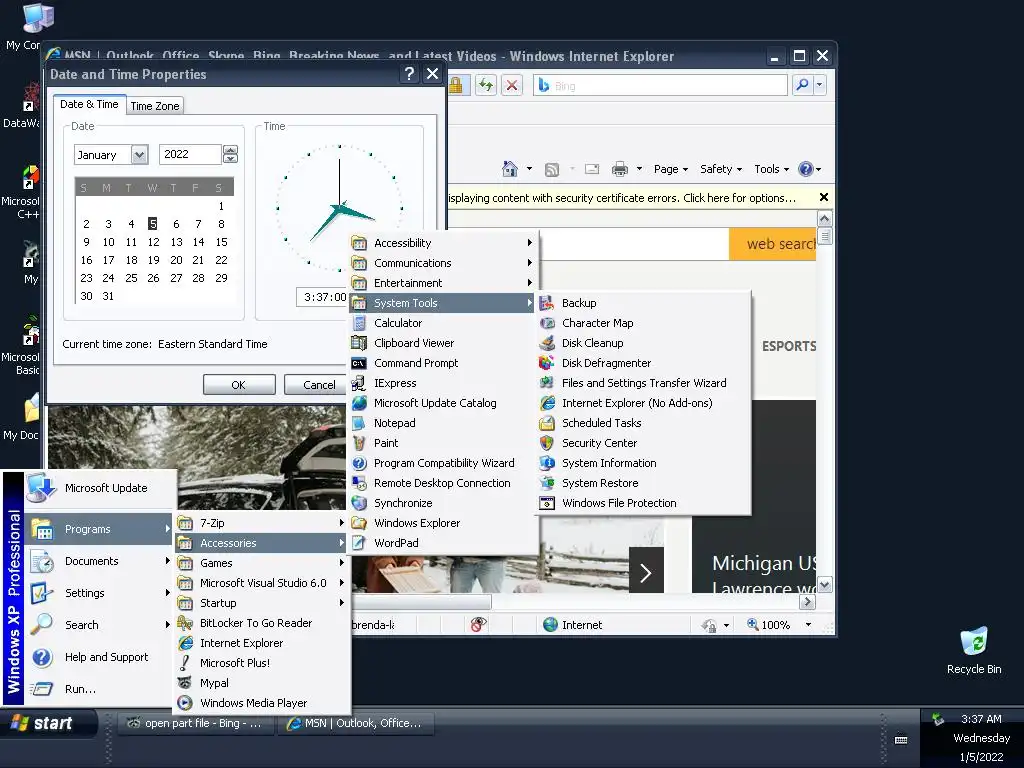Click the web search button

(773, 244)
